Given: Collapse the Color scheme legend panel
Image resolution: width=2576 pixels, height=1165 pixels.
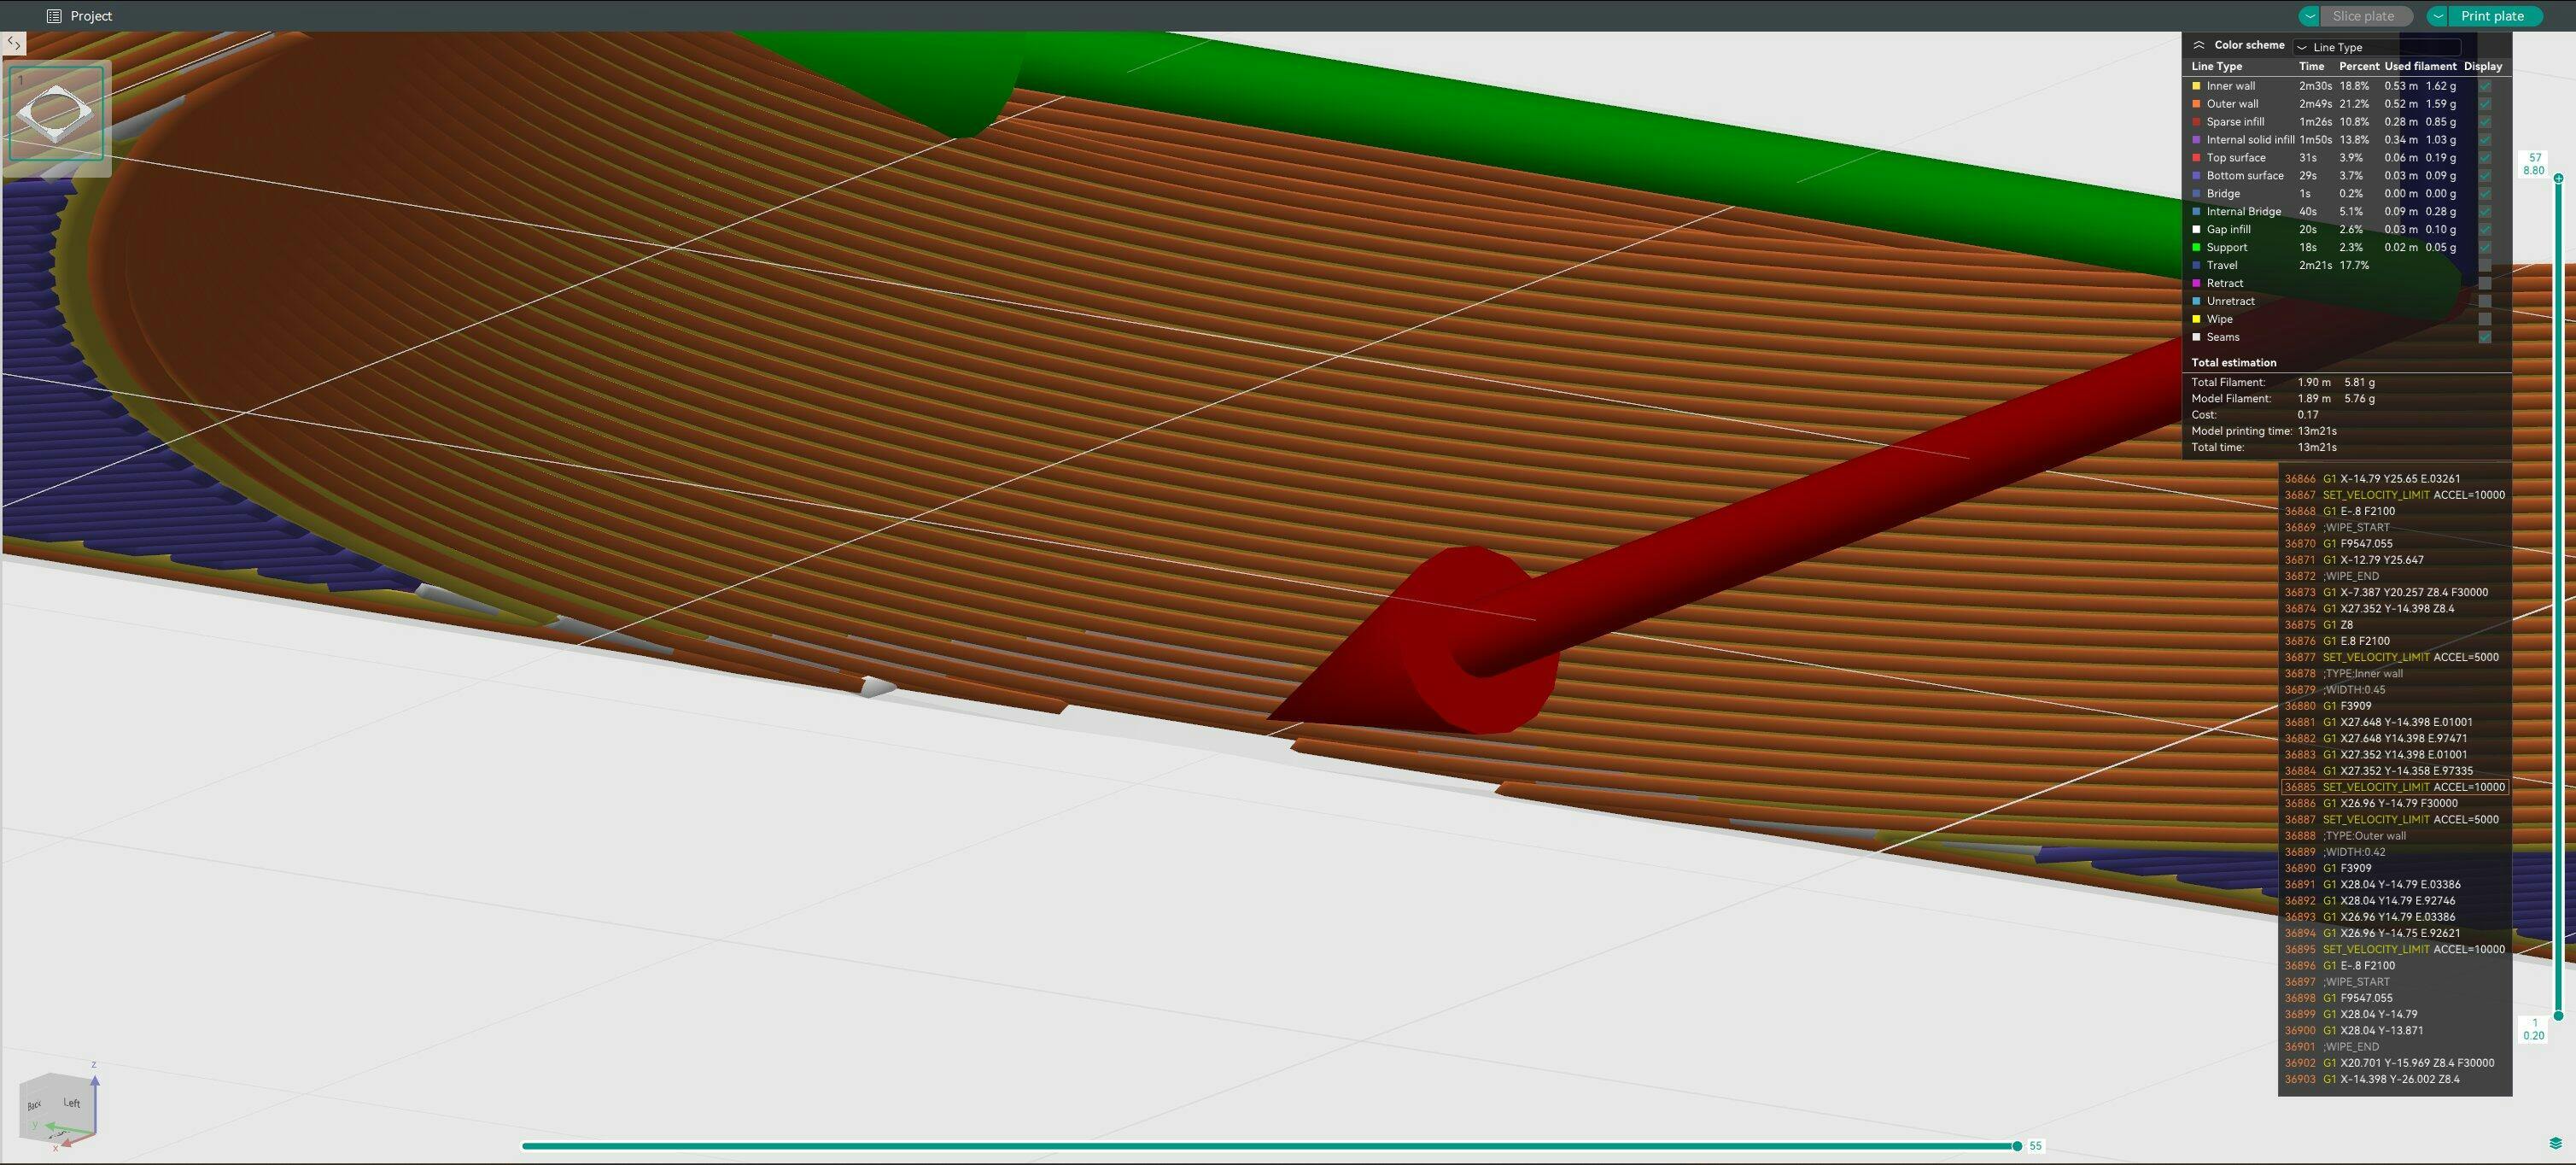Looking at the screenshot, I should pos(2199,45).
